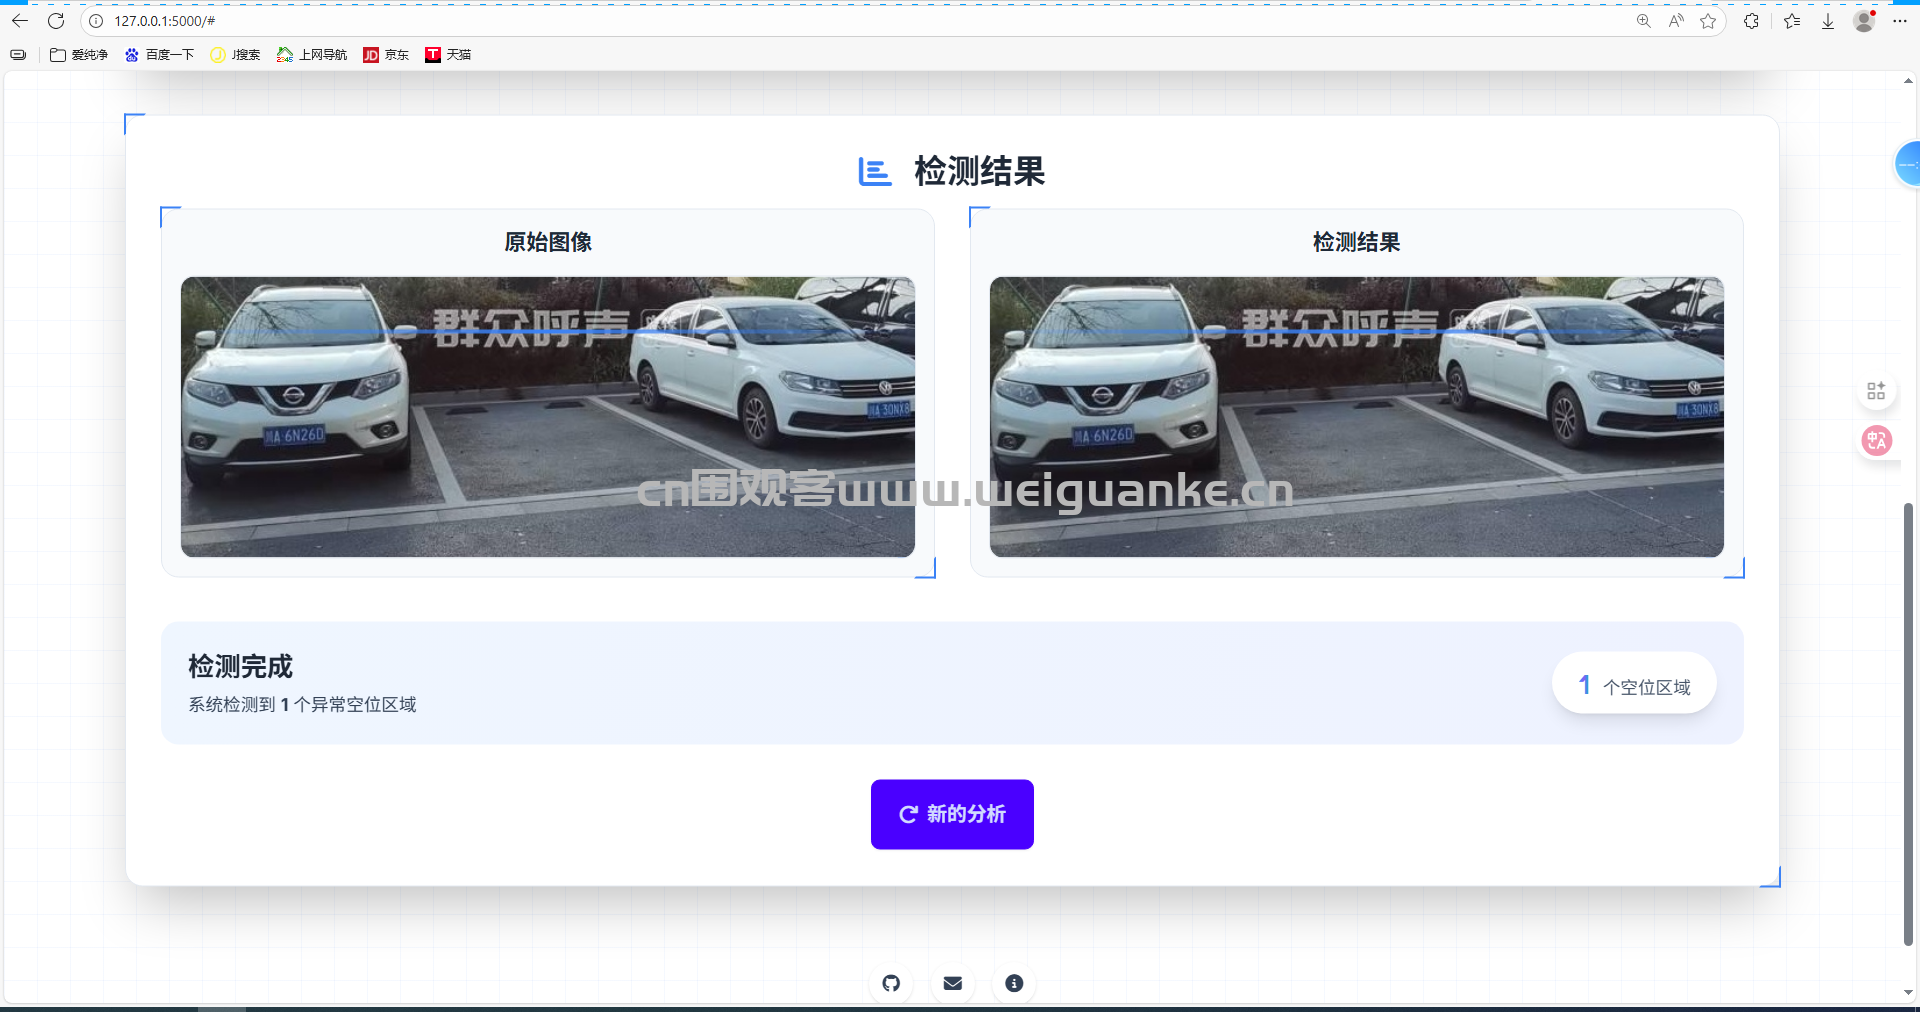Open browser downloads icon

[1827, 21]
